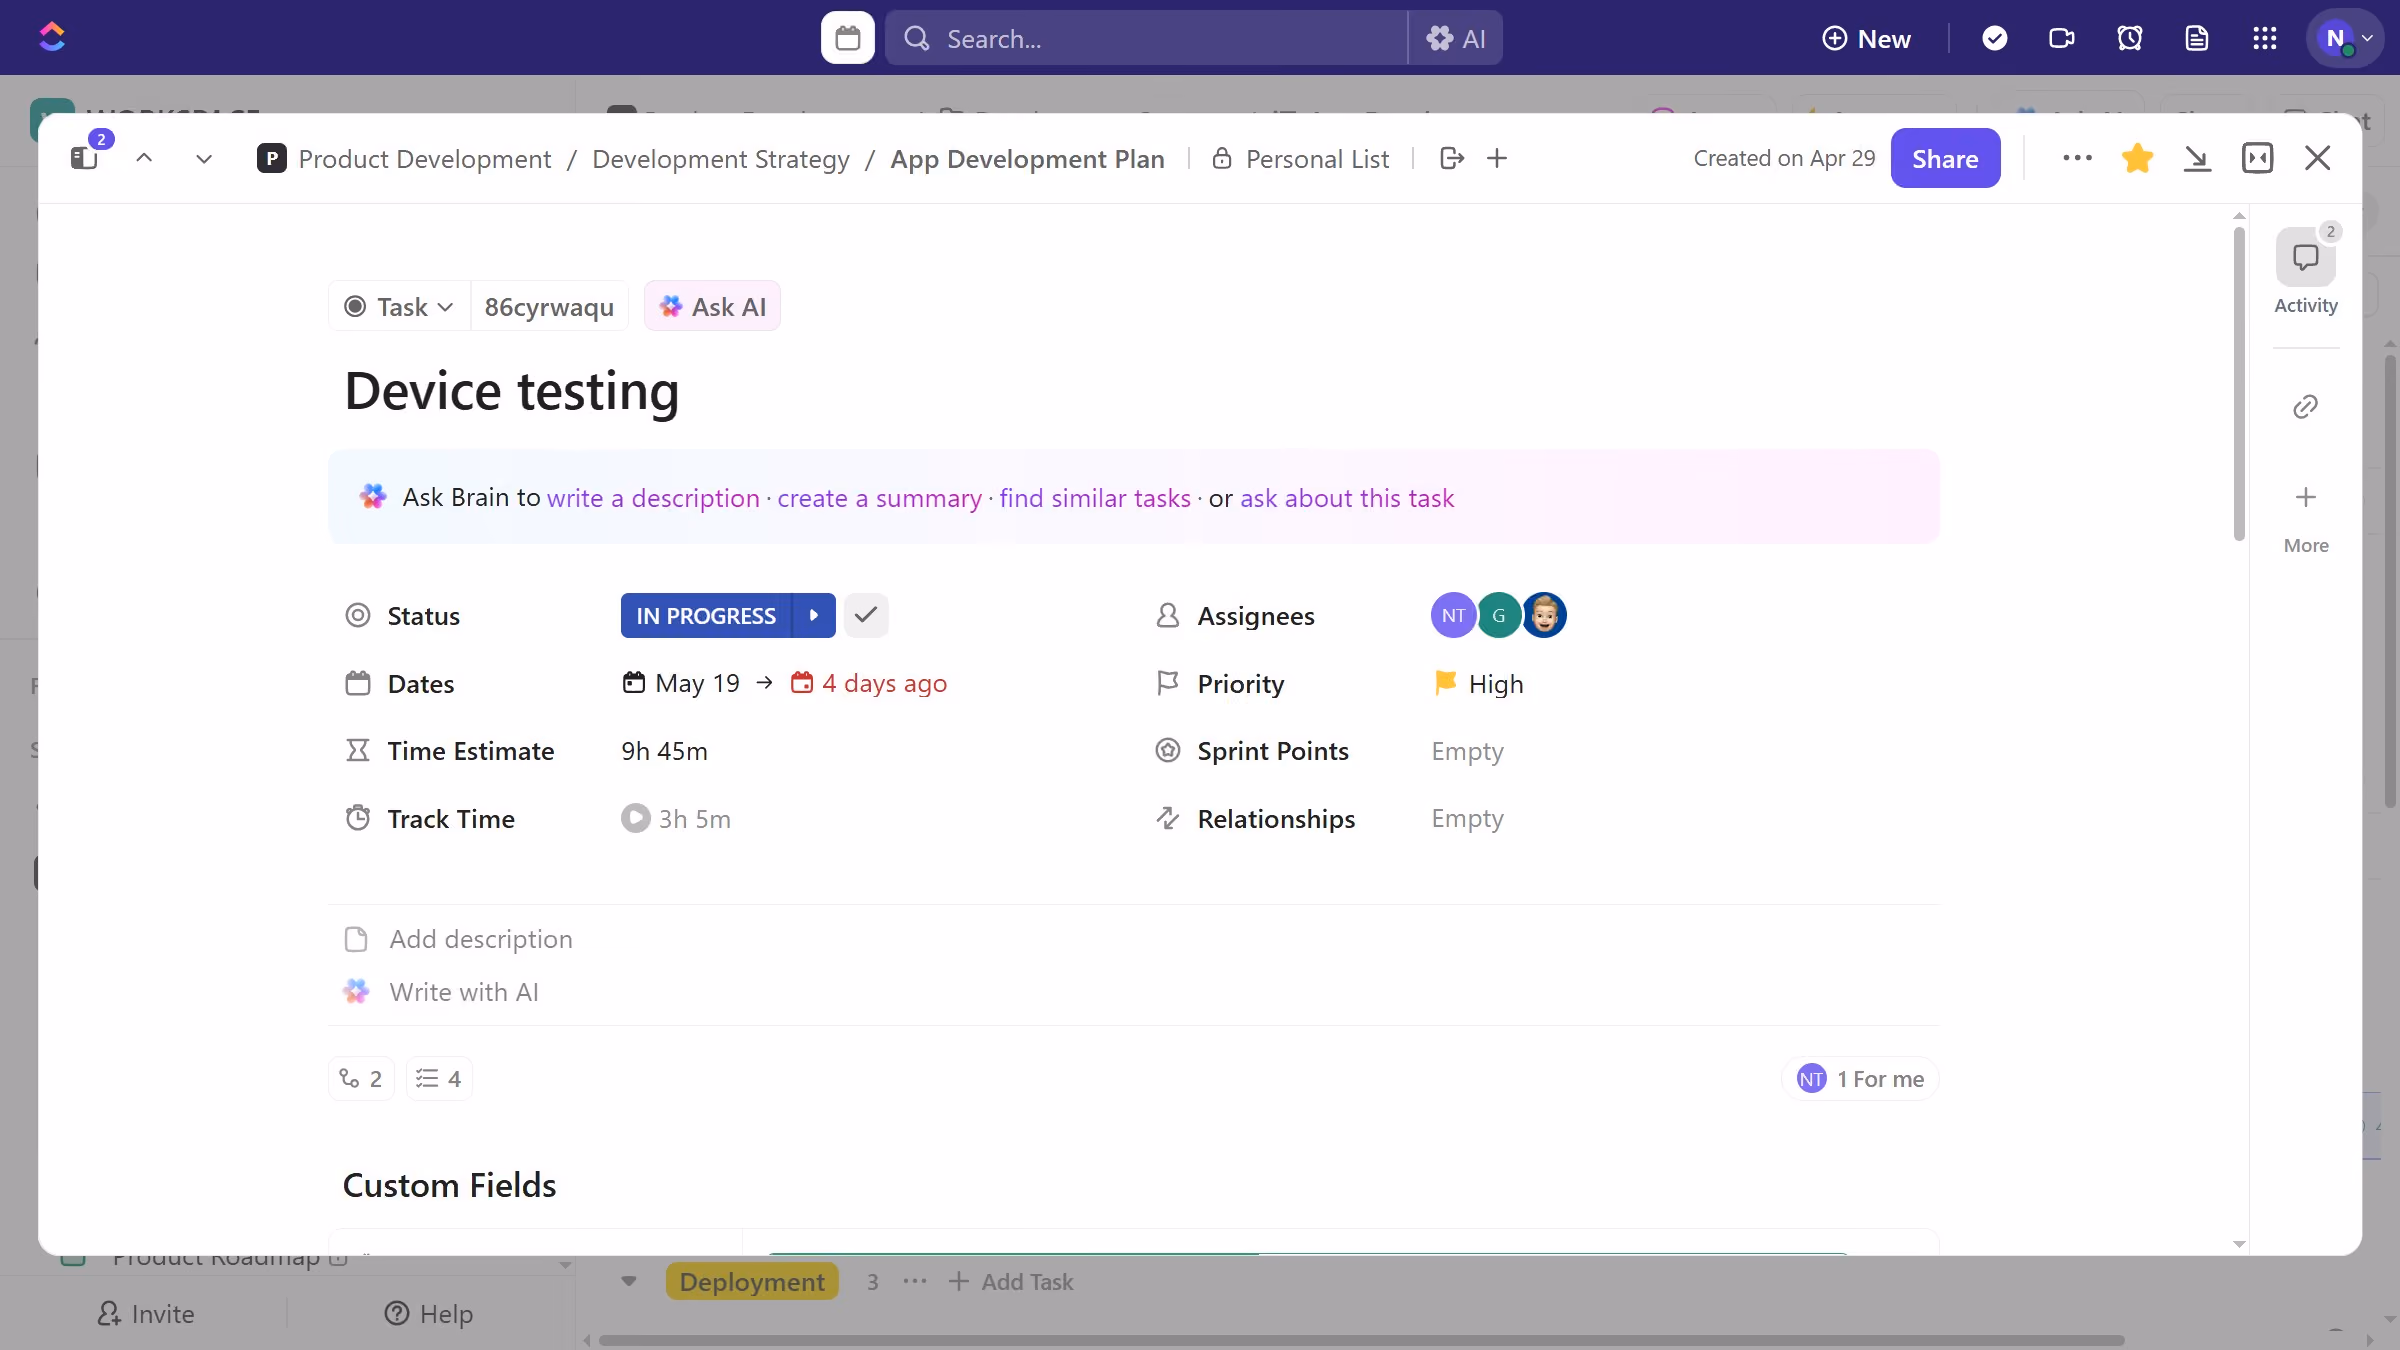The width and height of the screenshot is (2400, 1350).
Task: Copy the task ID 86cyrwaqu
Action: [x=549, y=306]
